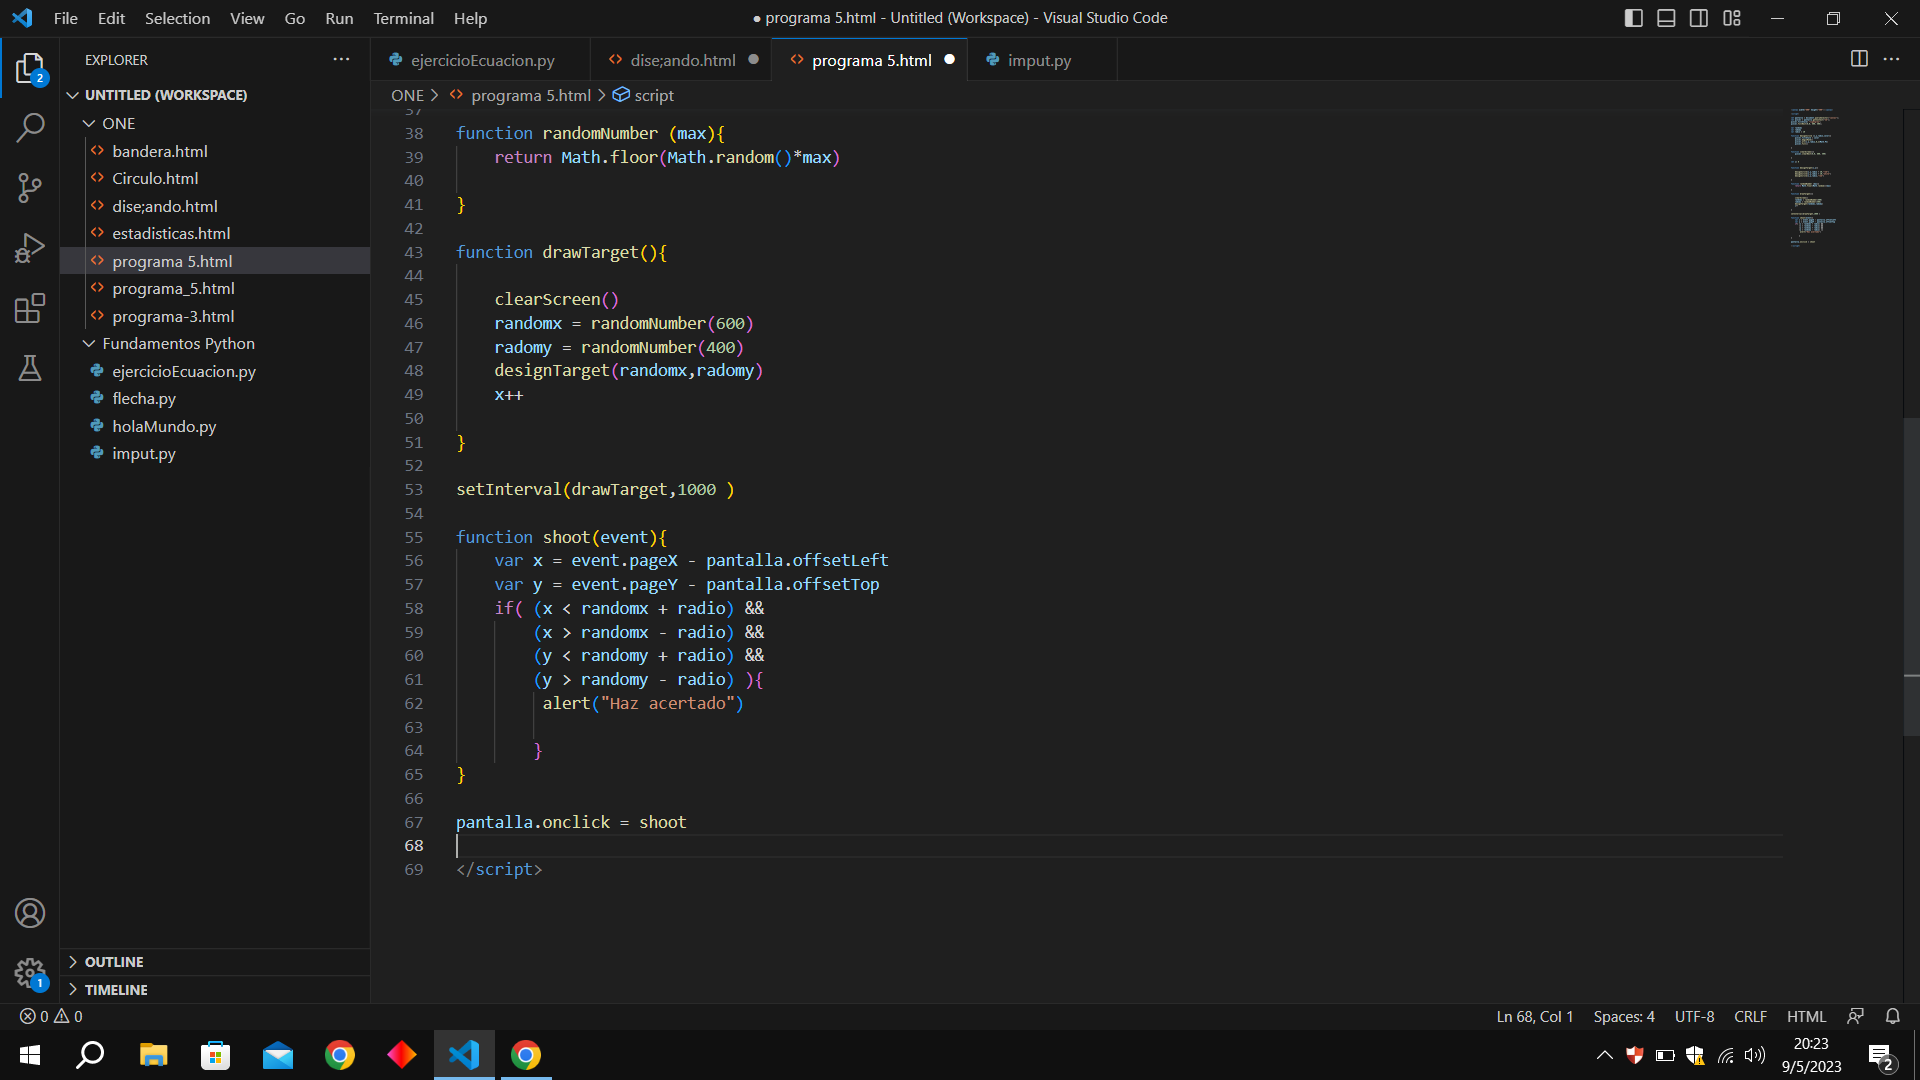Toggle the bottom Panel visibility
This screenshot has width=1920, height=1080.
[1666, 18]
